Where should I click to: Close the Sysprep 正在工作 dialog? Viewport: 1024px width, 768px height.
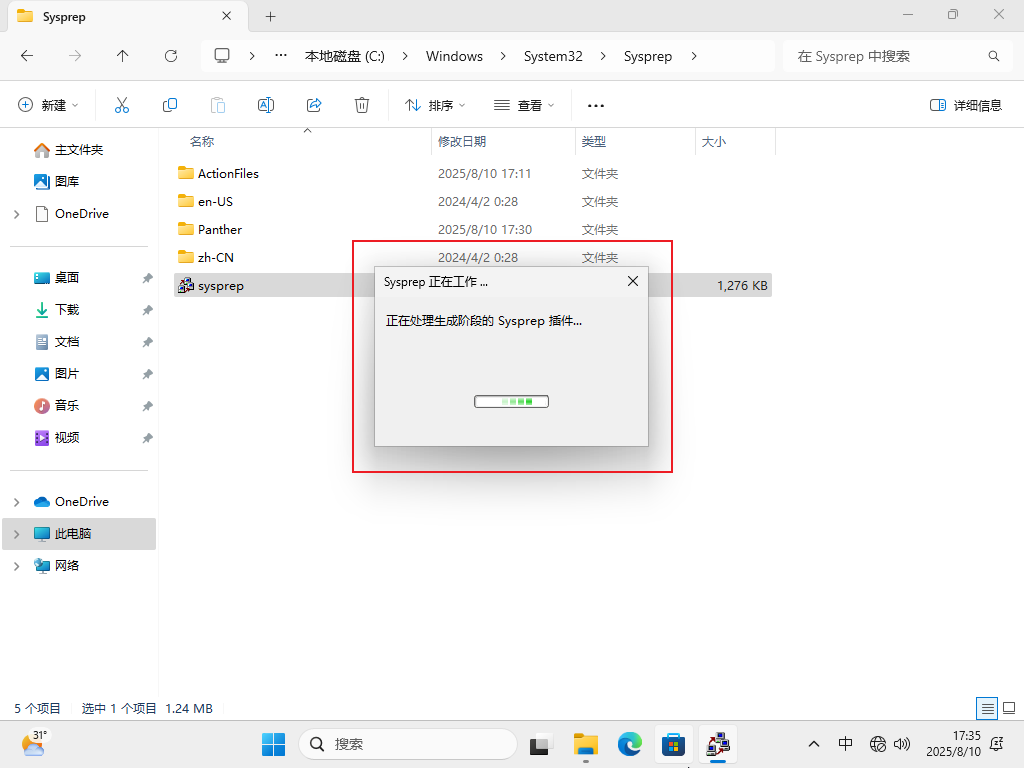(x=633, y=281)
